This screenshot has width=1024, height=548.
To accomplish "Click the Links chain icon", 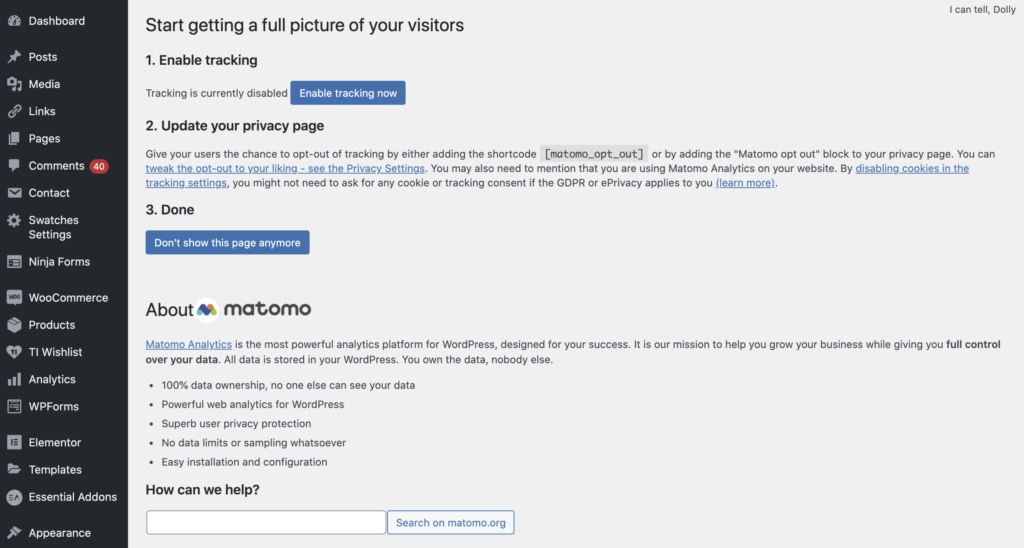I will click(14, 112).
